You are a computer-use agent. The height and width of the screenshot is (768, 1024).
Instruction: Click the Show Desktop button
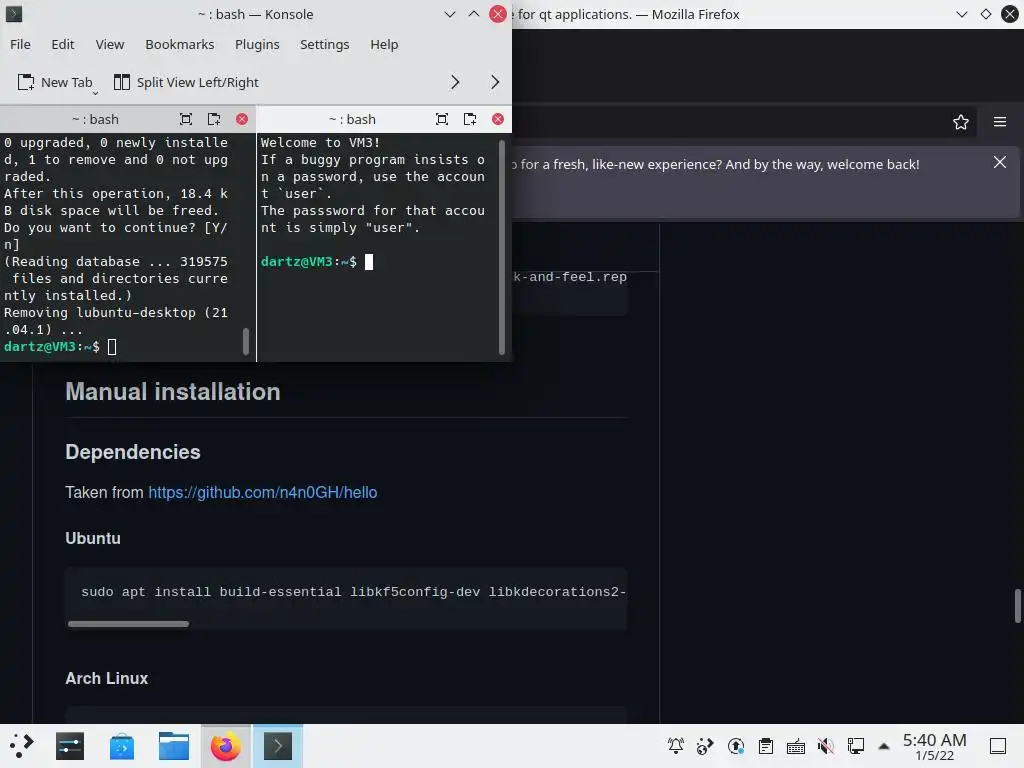[x=999, y=746]
